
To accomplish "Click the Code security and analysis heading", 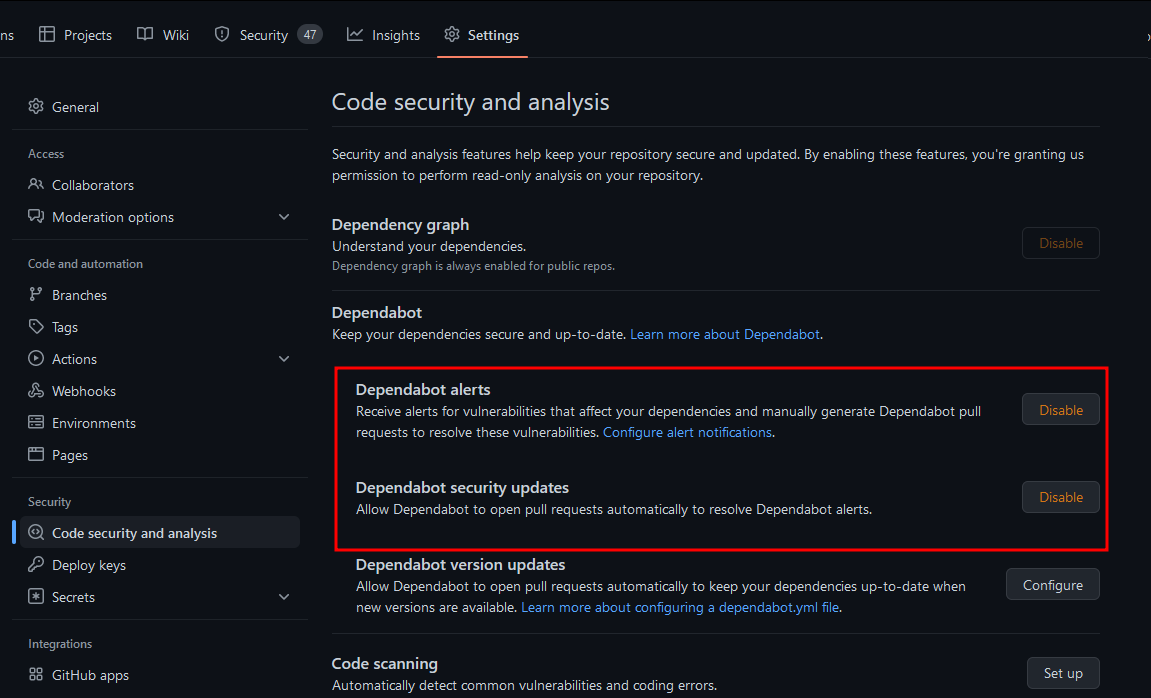I will 470,102.
